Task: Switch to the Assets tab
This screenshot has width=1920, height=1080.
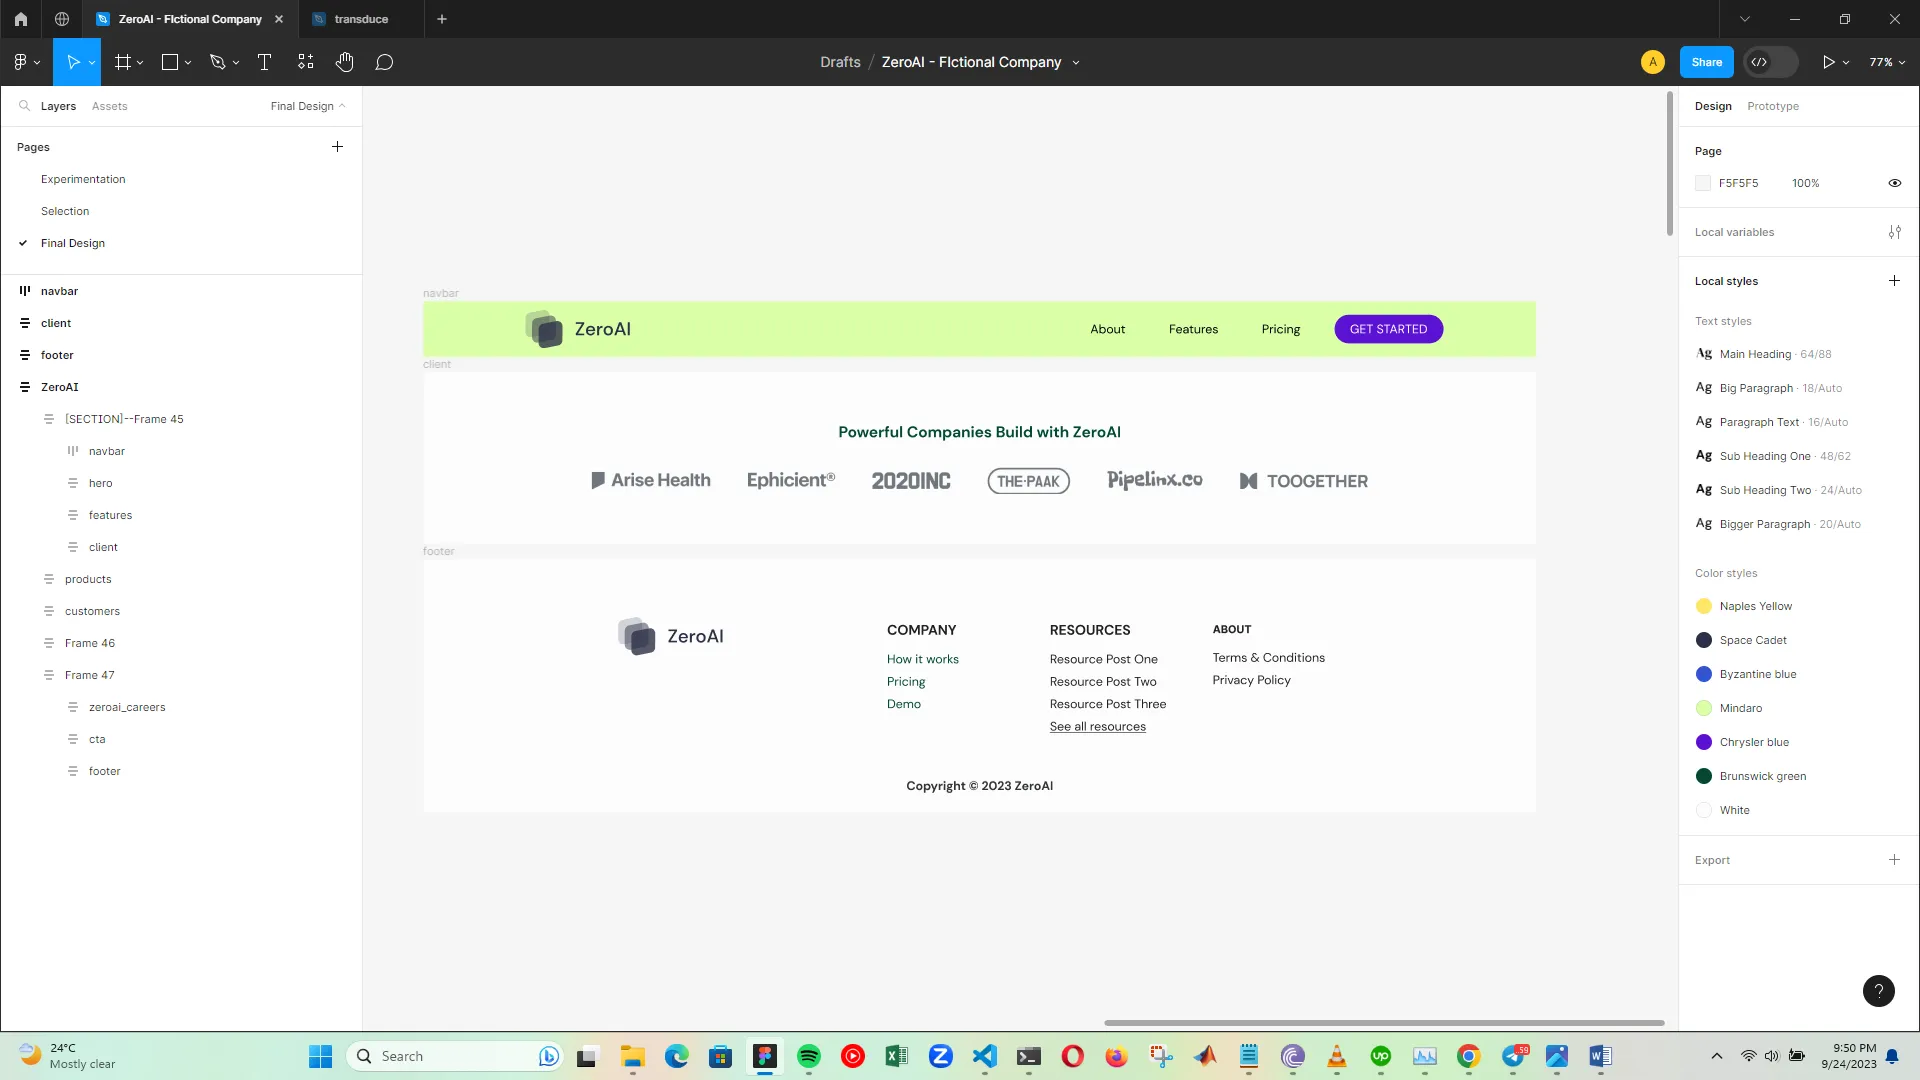Action: tap(109, 106)
